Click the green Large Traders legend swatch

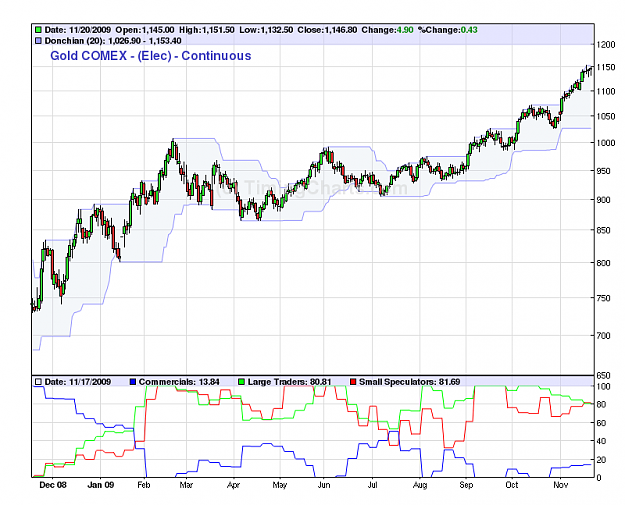click(241, 382)
